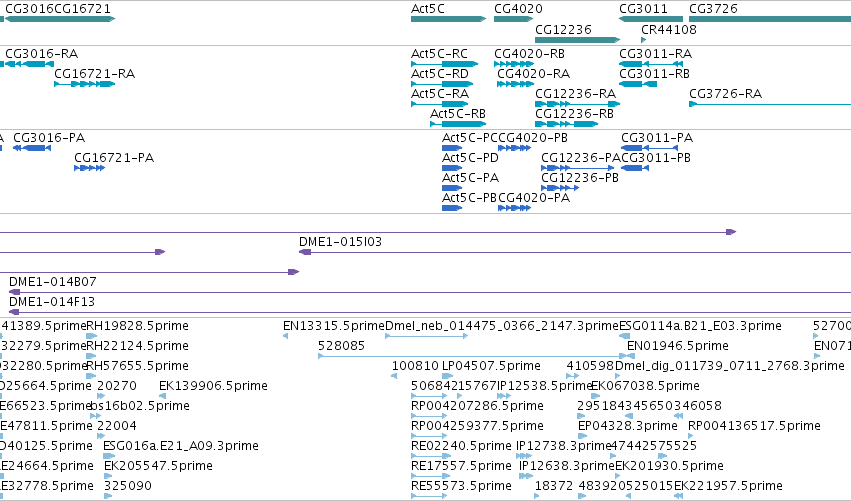The height and width of the screenshot is (501, 851).
Task: Click EST RH19828.5prime
Action: coord(91,337)
